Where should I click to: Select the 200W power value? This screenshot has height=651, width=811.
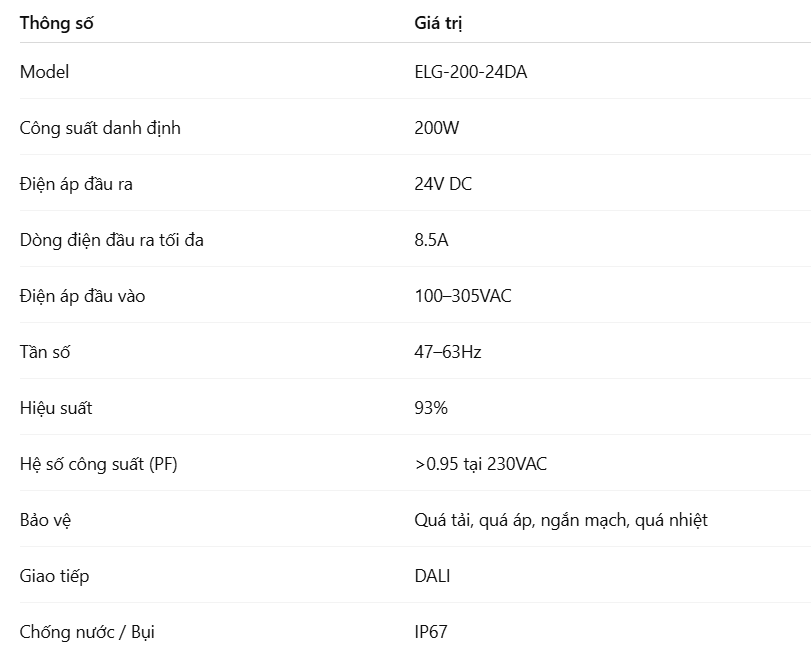tap(437, 128)
